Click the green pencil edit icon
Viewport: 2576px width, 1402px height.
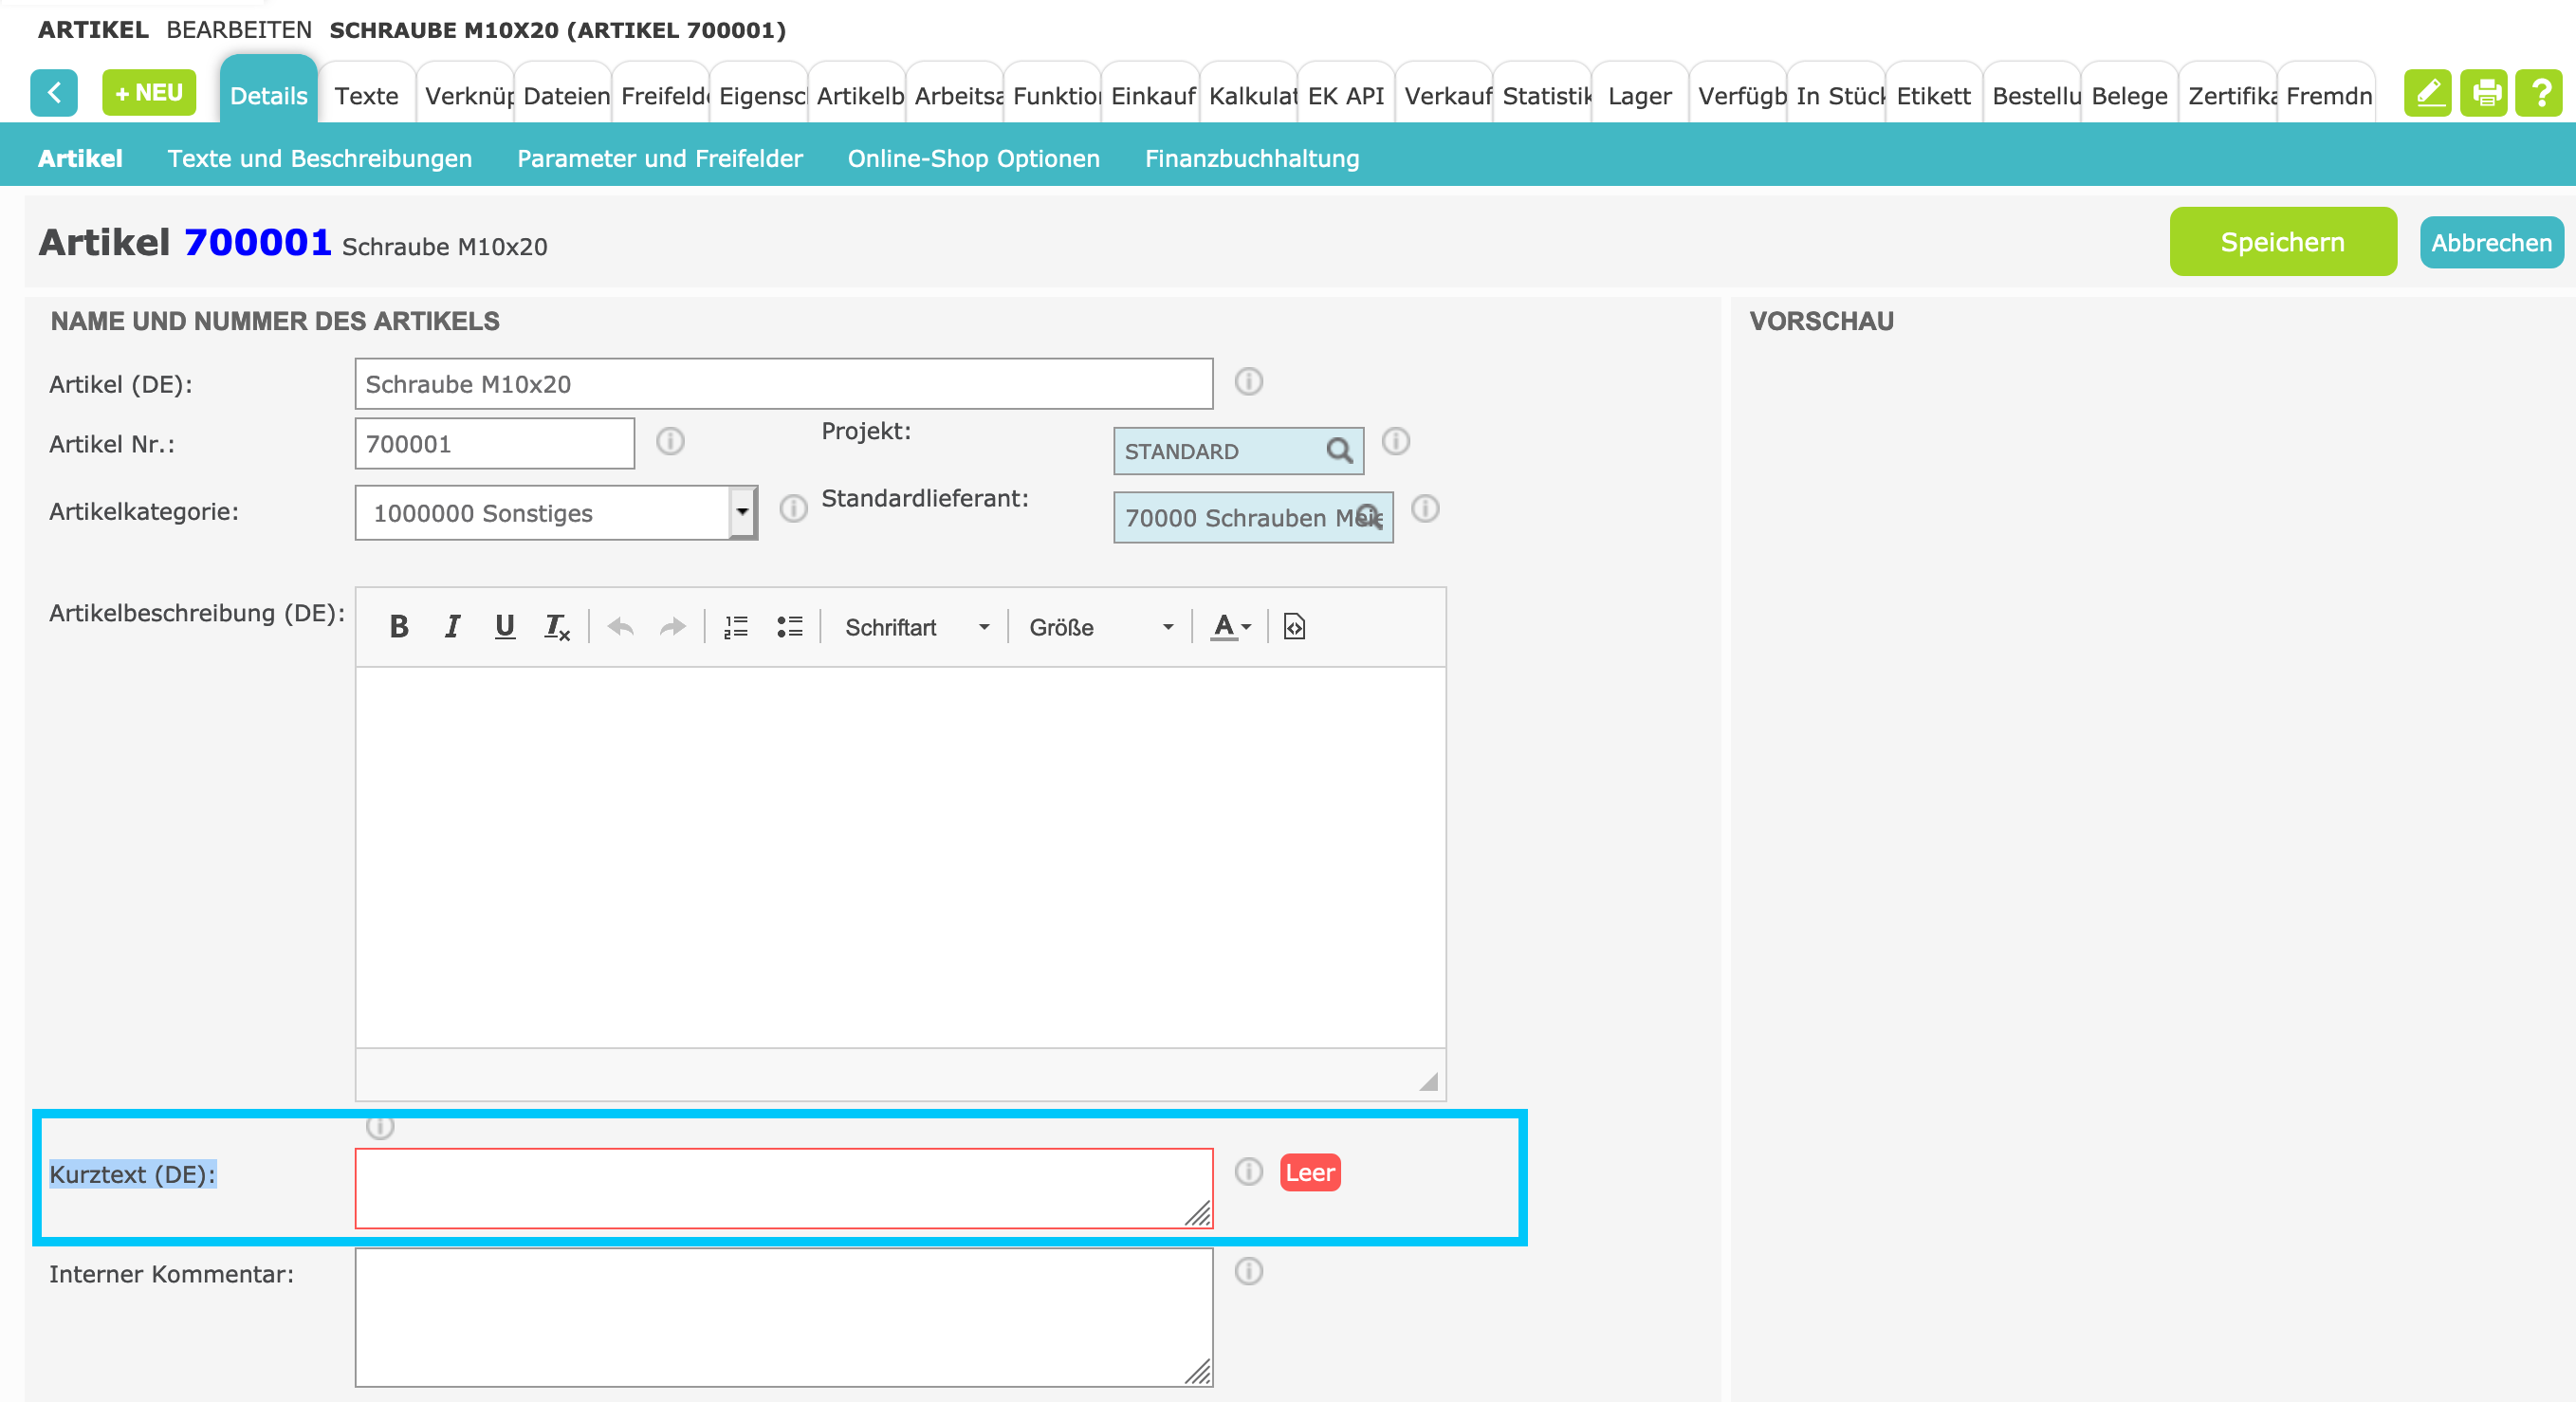click(2428, 94)
